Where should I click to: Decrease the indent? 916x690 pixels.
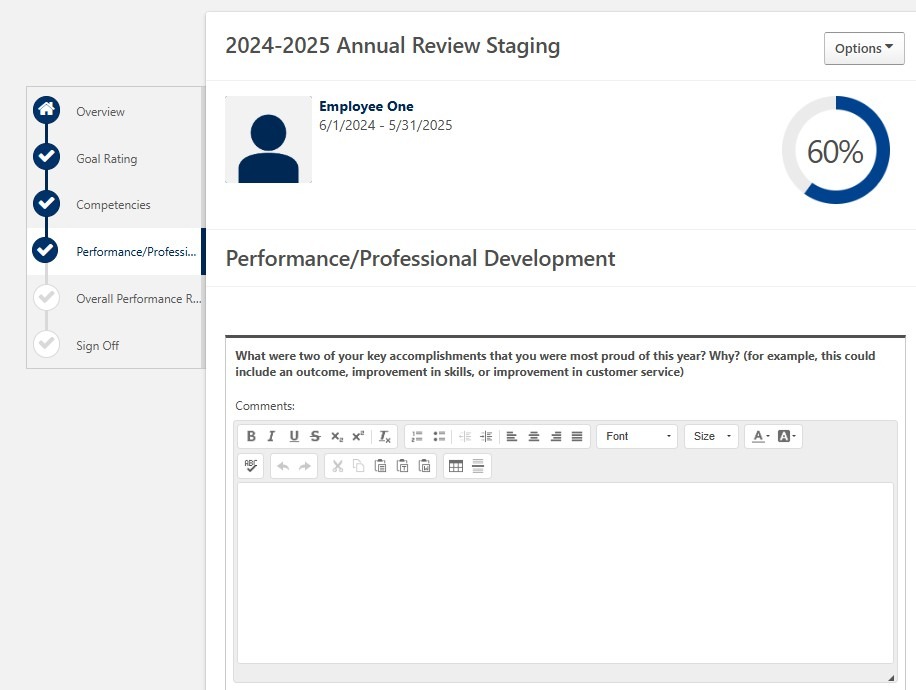pos(465,436)
